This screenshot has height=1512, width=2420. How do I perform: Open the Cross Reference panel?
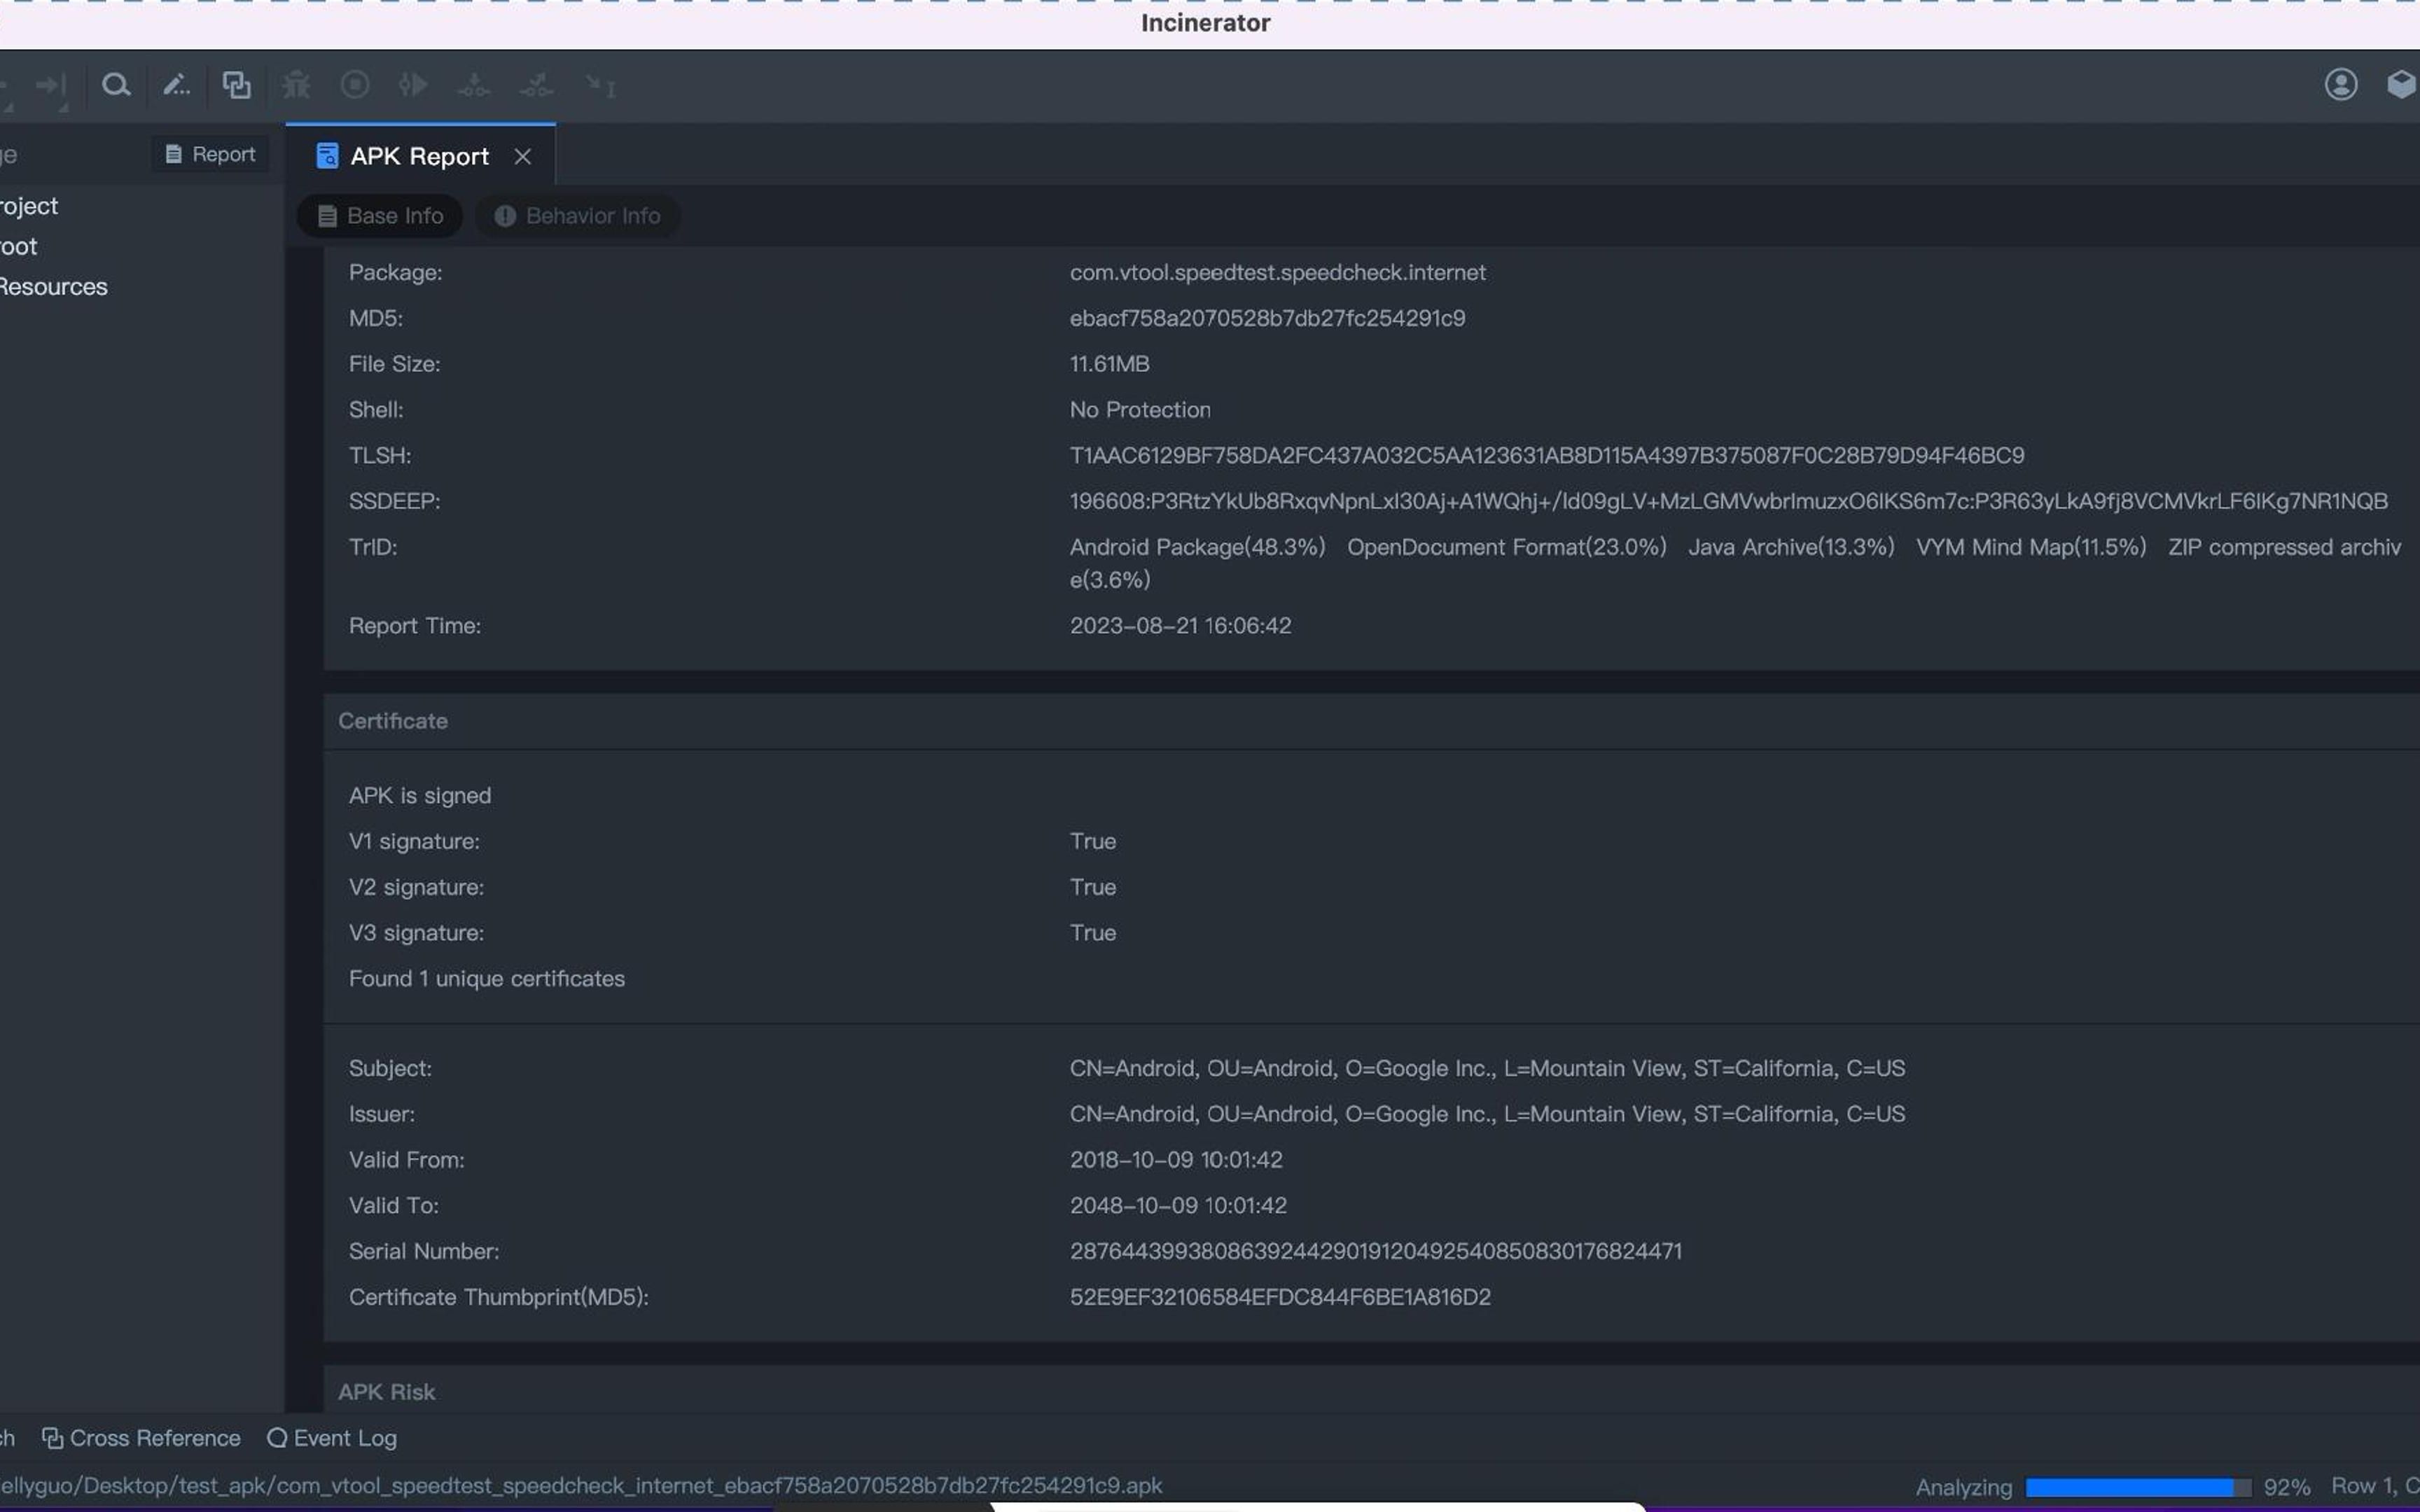(141, 1438)
